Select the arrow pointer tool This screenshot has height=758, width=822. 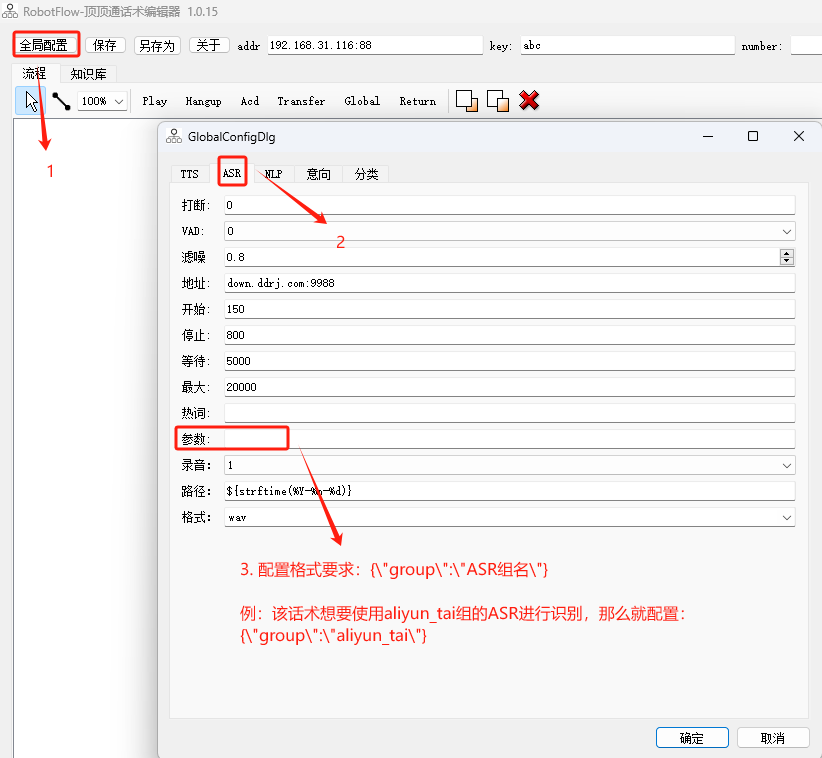(x=30, y=101)
